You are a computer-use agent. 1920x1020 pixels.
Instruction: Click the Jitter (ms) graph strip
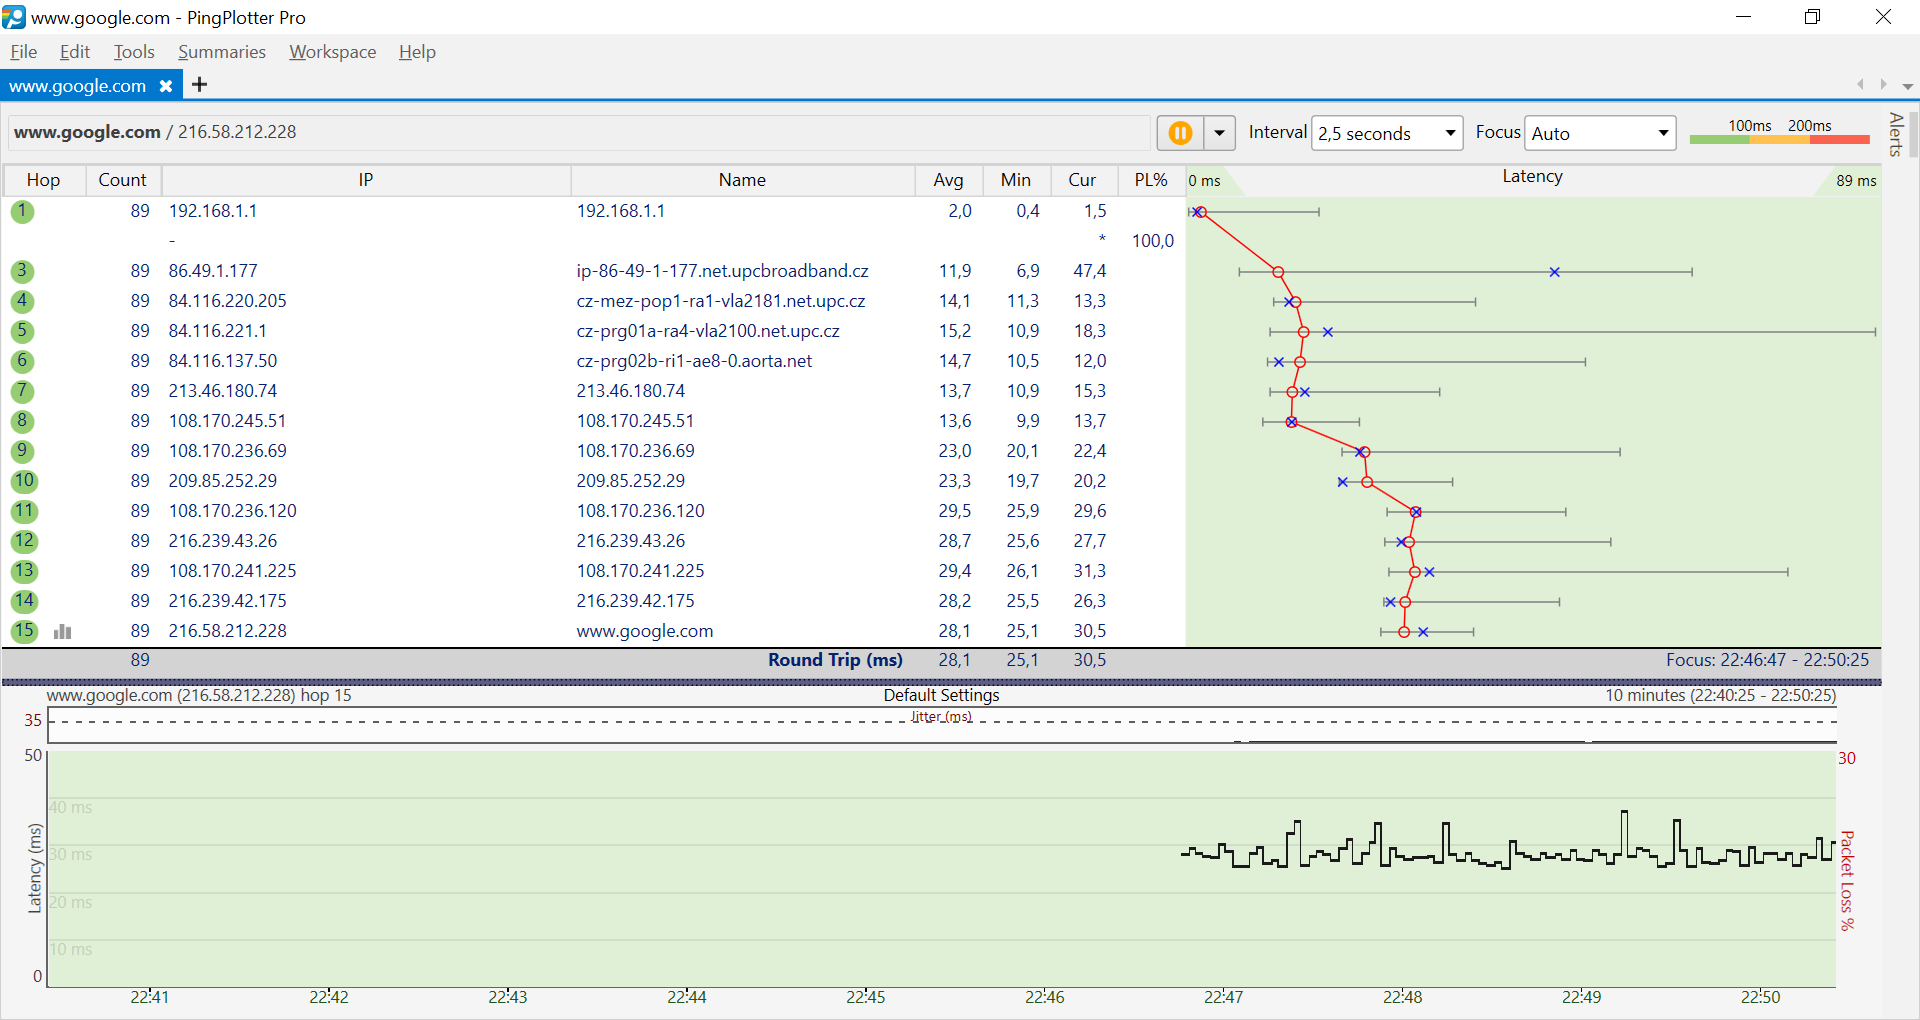tap(942, 725)
